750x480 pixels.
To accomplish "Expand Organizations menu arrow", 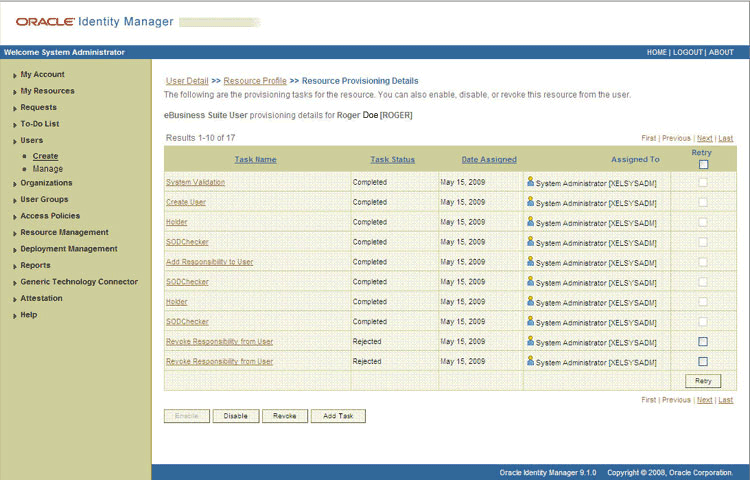I will [15, 184].
